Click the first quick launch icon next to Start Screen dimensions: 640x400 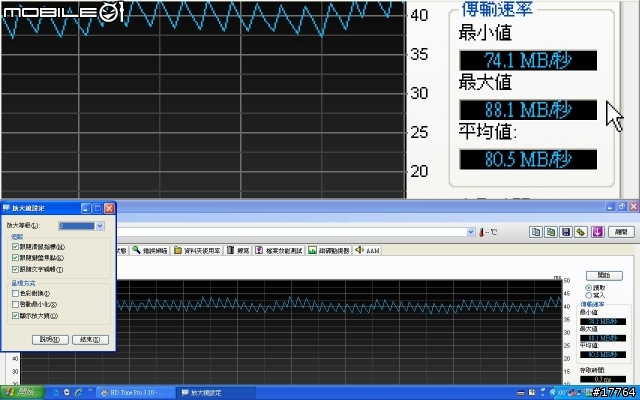pyautogui.click(x=55, y=393)
